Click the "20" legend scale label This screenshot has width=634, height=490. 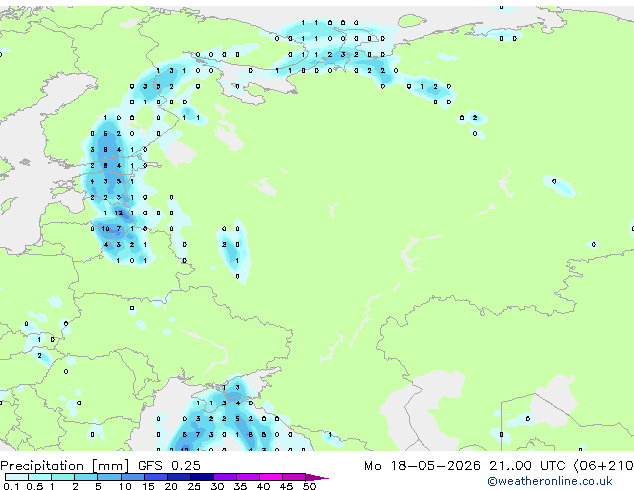click(x=171, y=486)
